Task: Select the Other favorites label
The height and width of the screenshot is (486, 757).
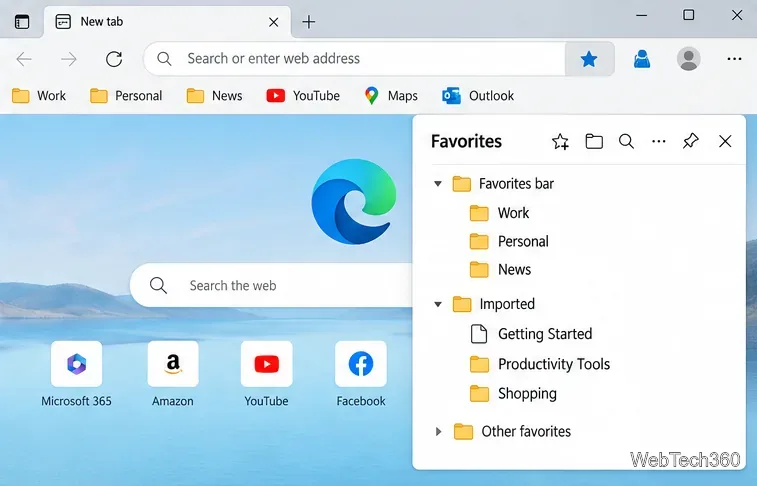Action: click(526, 431)
